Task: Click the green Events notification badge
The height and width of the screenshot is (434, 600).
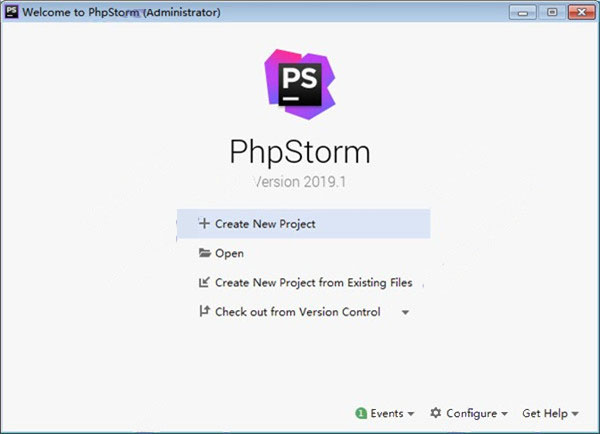Action: coord(361,413)
